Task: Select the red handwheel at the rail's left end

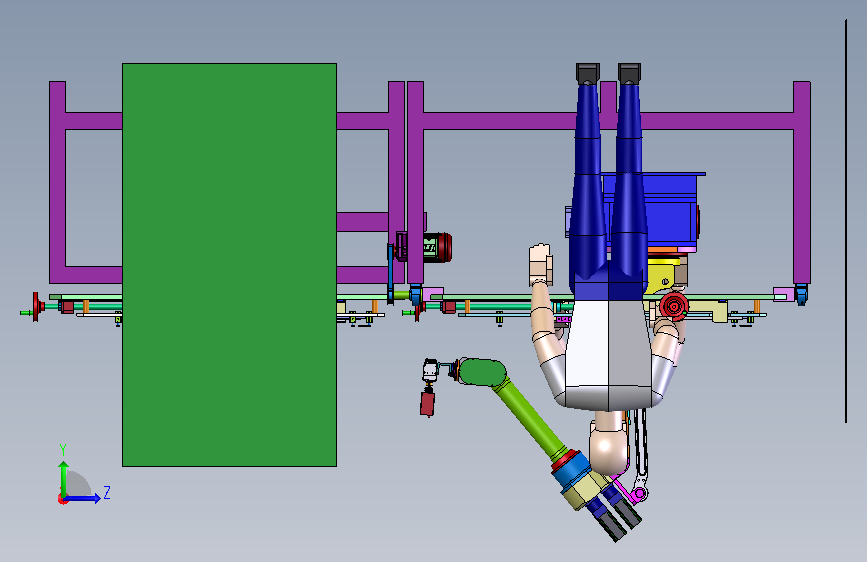Action: 37,307
